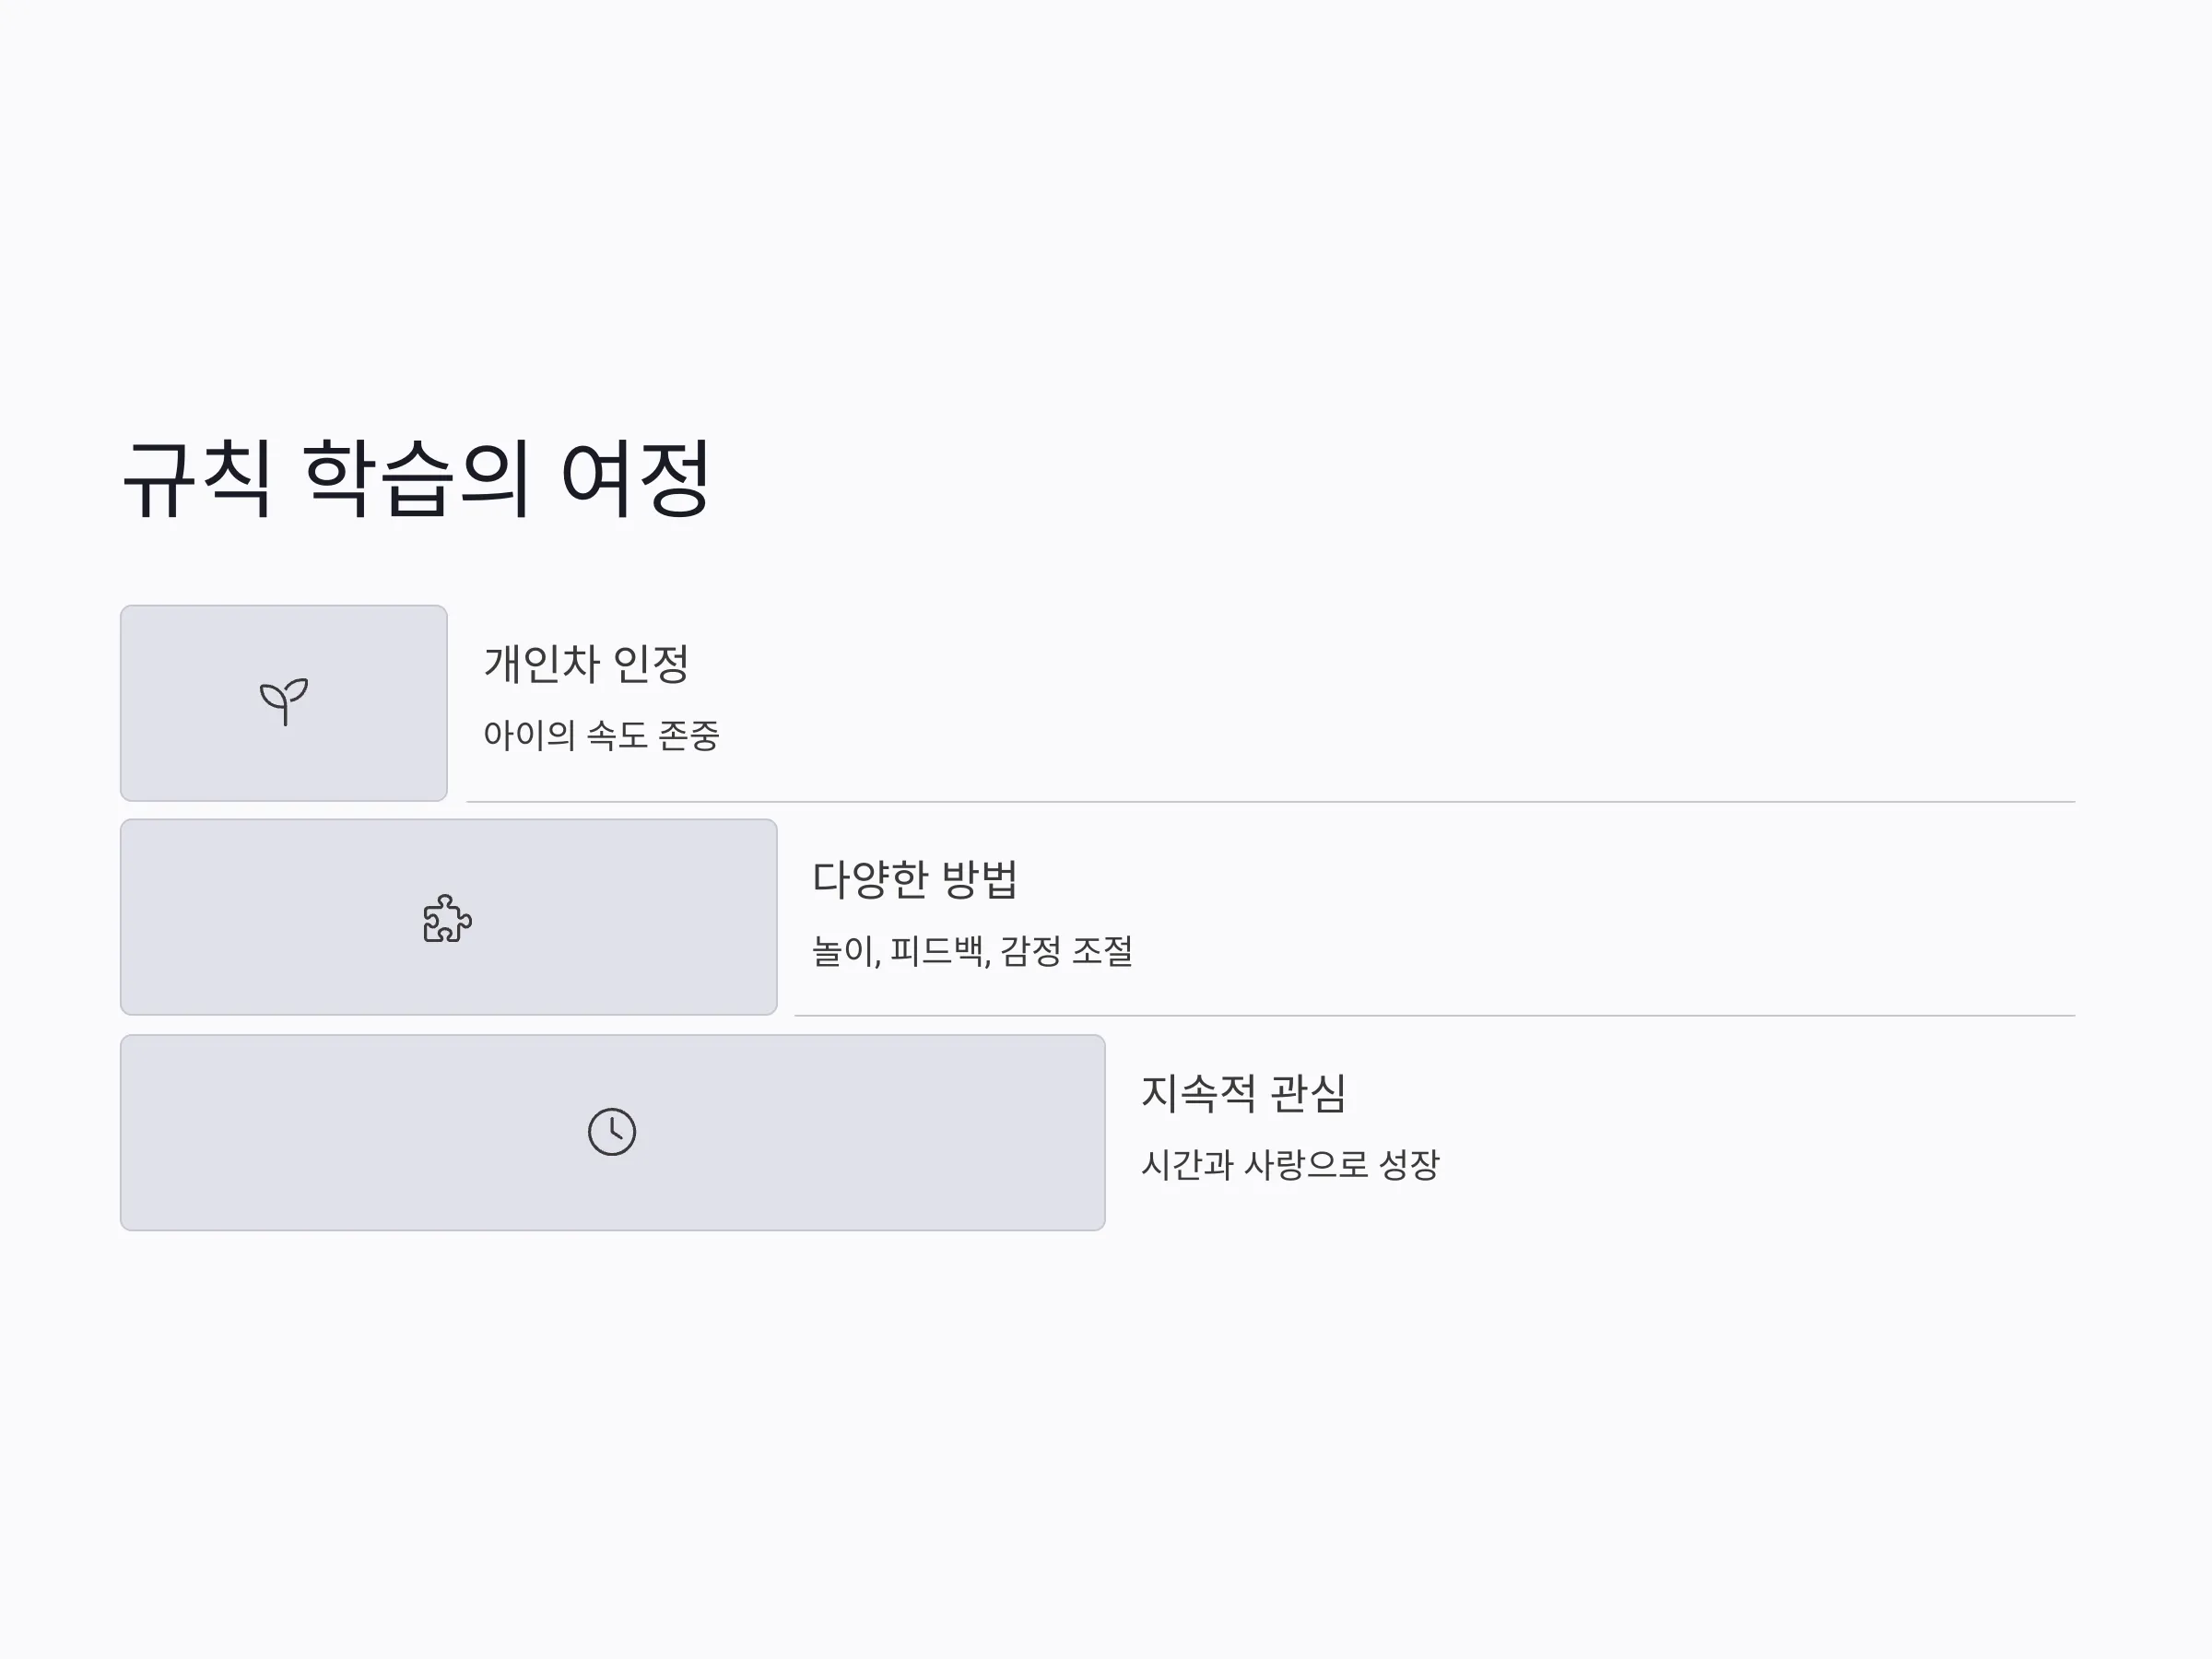The width and height of the screenshot is (2212, 1659).
Task: Click the text 아이의 속도 존중
Action: [601, 735]
